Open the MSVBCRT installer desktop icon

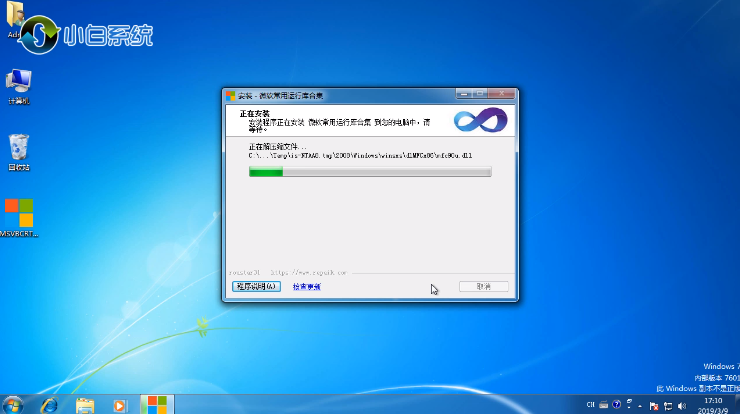(18, 215)
